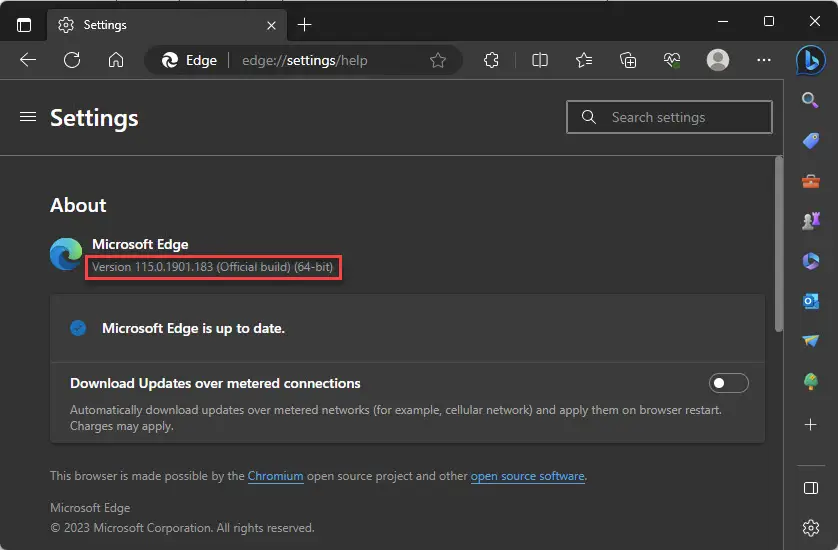Open Microsoft 365 in sidebar
838x550 pixels.
811,261
